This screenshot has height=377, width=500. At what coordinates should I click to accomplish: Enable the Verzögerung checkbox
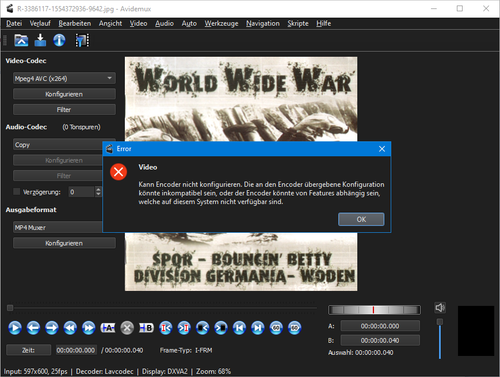(16, 192)
